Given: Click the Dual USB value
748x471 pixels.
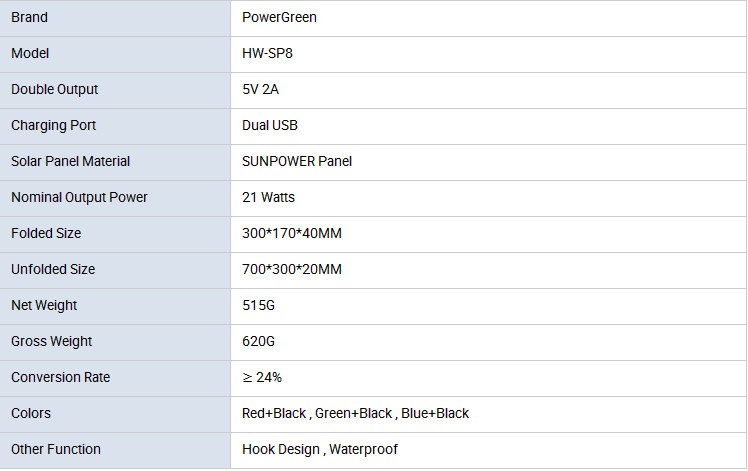Looking at the screenshot, I should click(x=270, y=125).
